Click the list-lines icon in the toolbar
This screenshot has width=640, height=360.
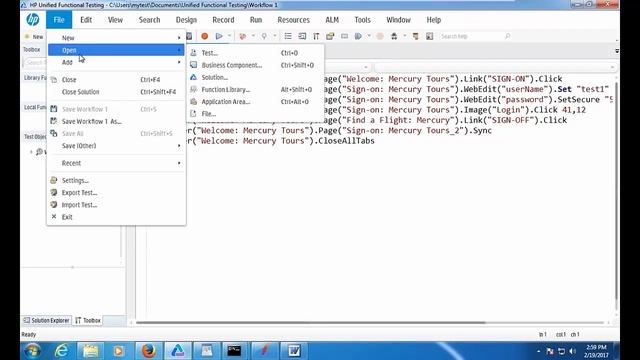pos(288,36)
